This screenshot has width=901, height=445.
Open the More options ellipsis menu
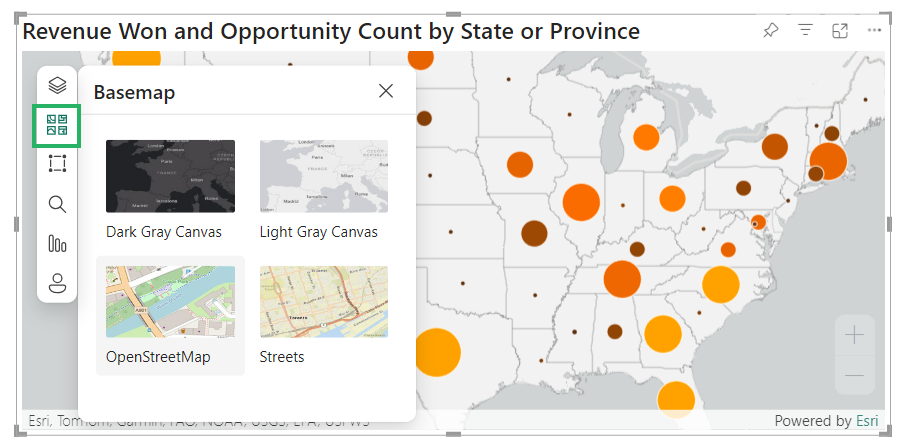[875, 31]
